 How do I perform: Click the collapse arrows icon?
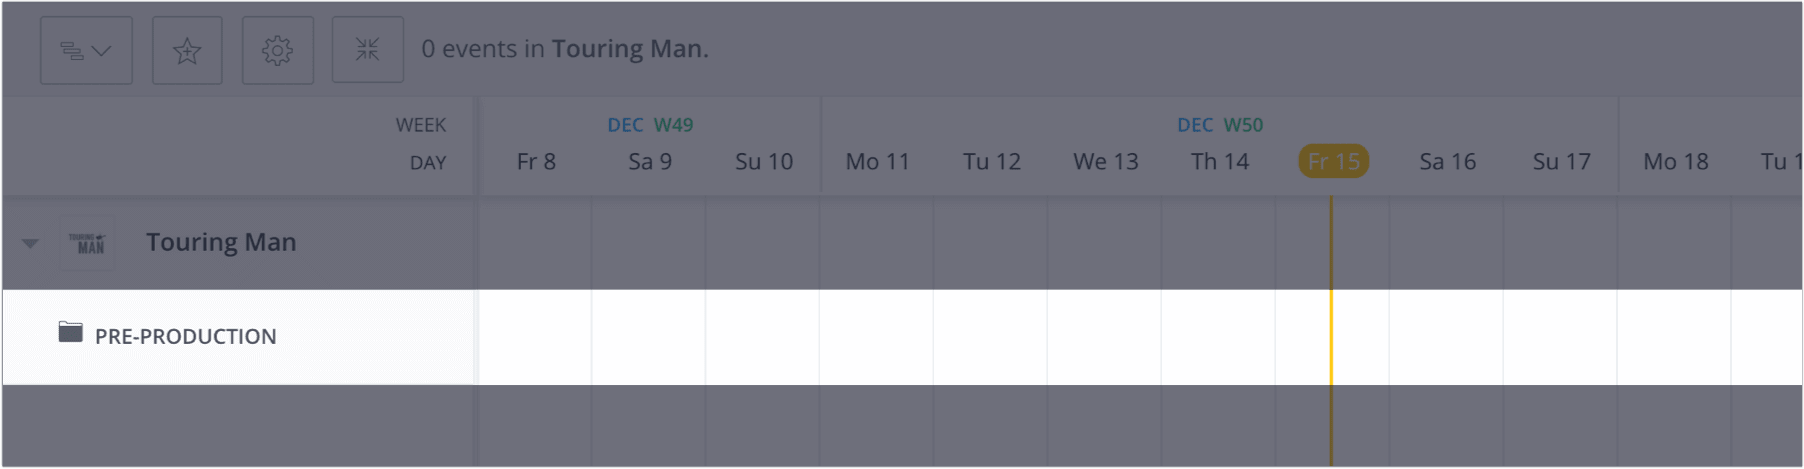click(368, 50)
